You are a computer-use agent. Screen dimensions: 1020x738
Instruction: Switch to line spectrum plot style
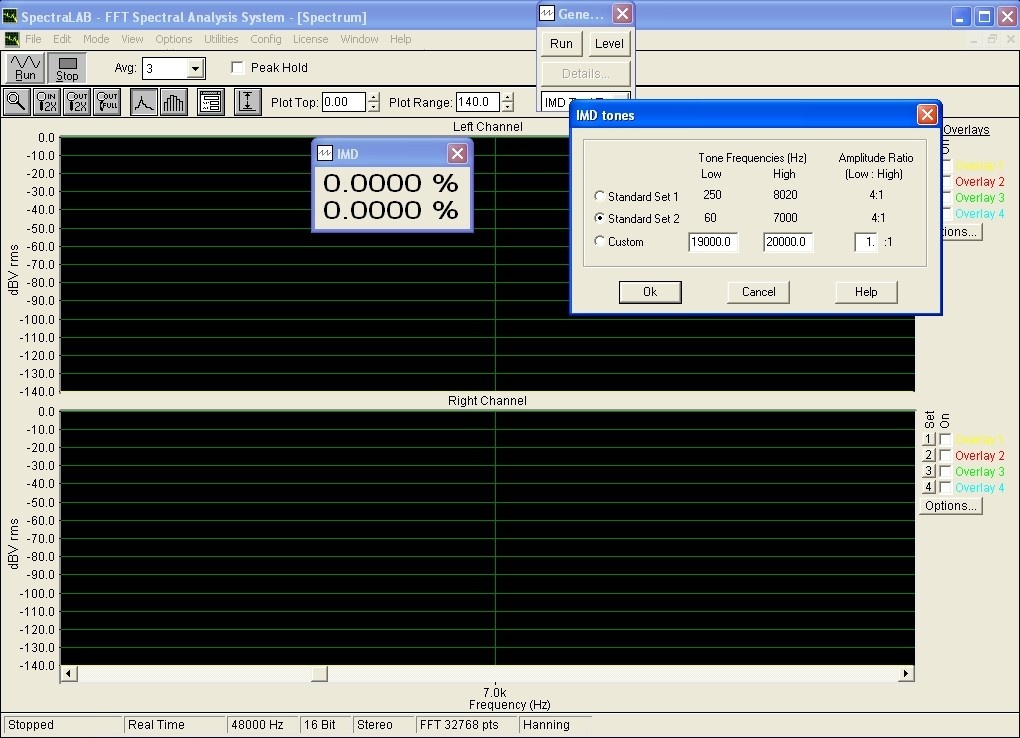143,102
